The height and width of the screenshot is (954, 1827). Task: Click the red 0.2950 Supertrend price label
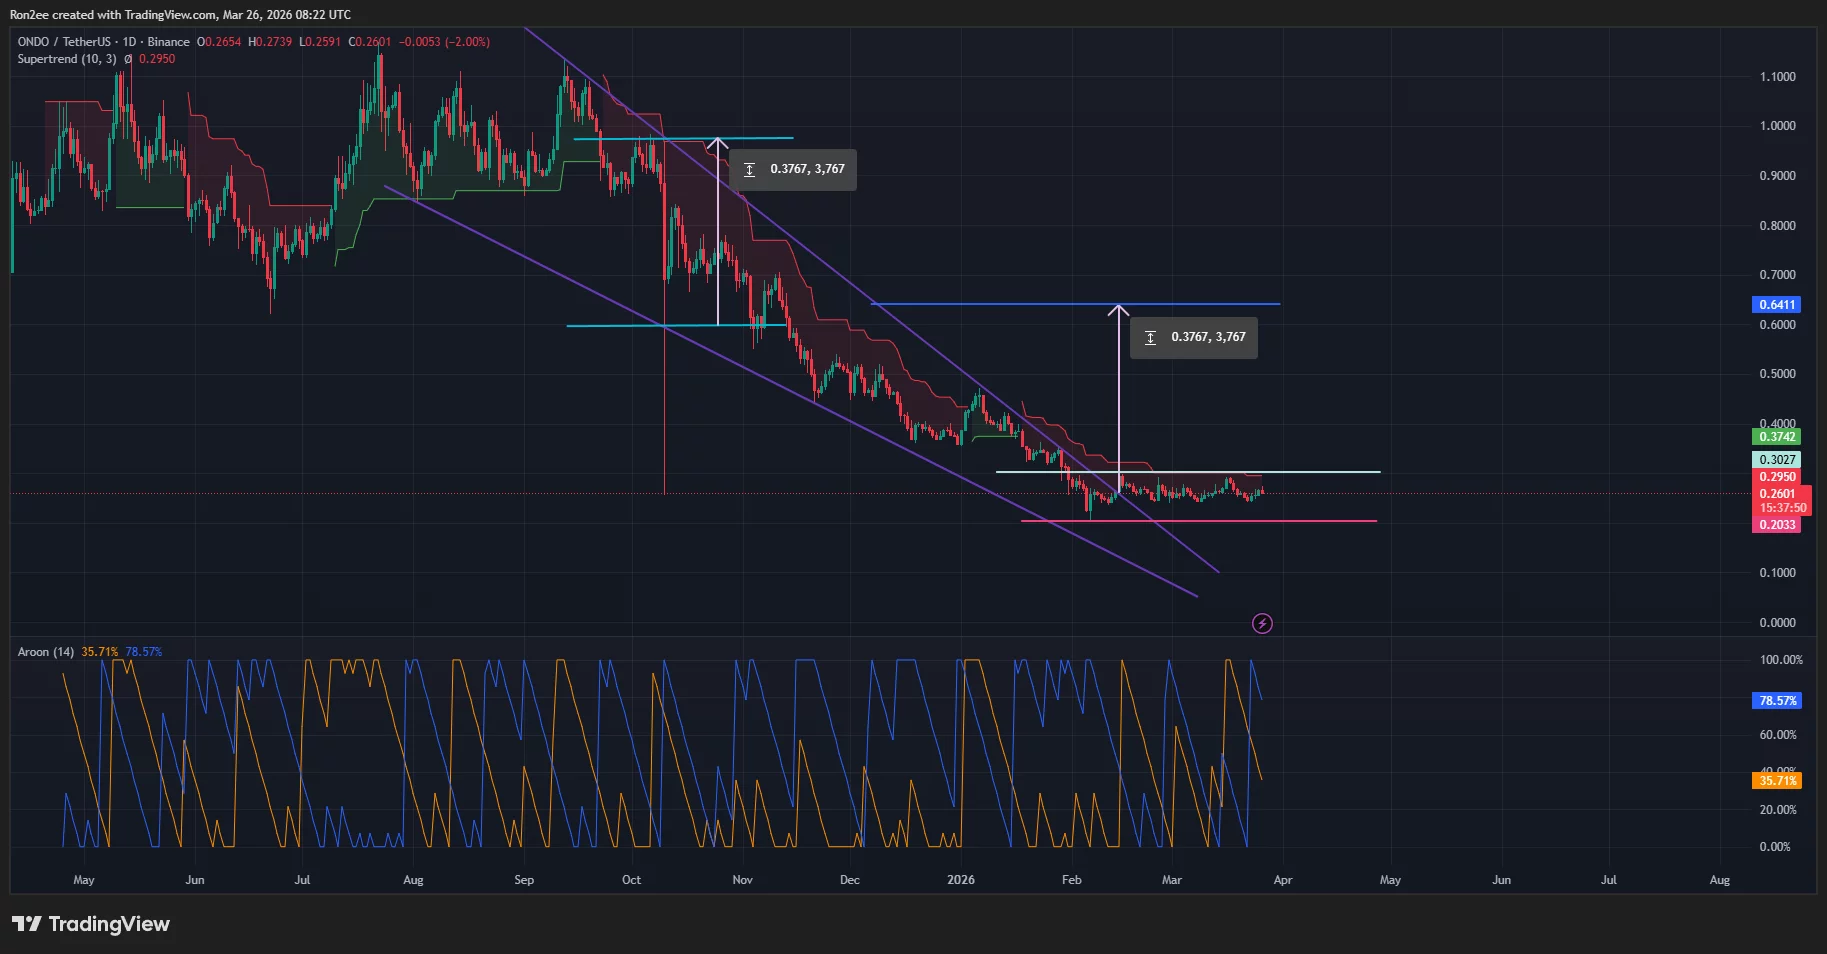coord(1777,477)
